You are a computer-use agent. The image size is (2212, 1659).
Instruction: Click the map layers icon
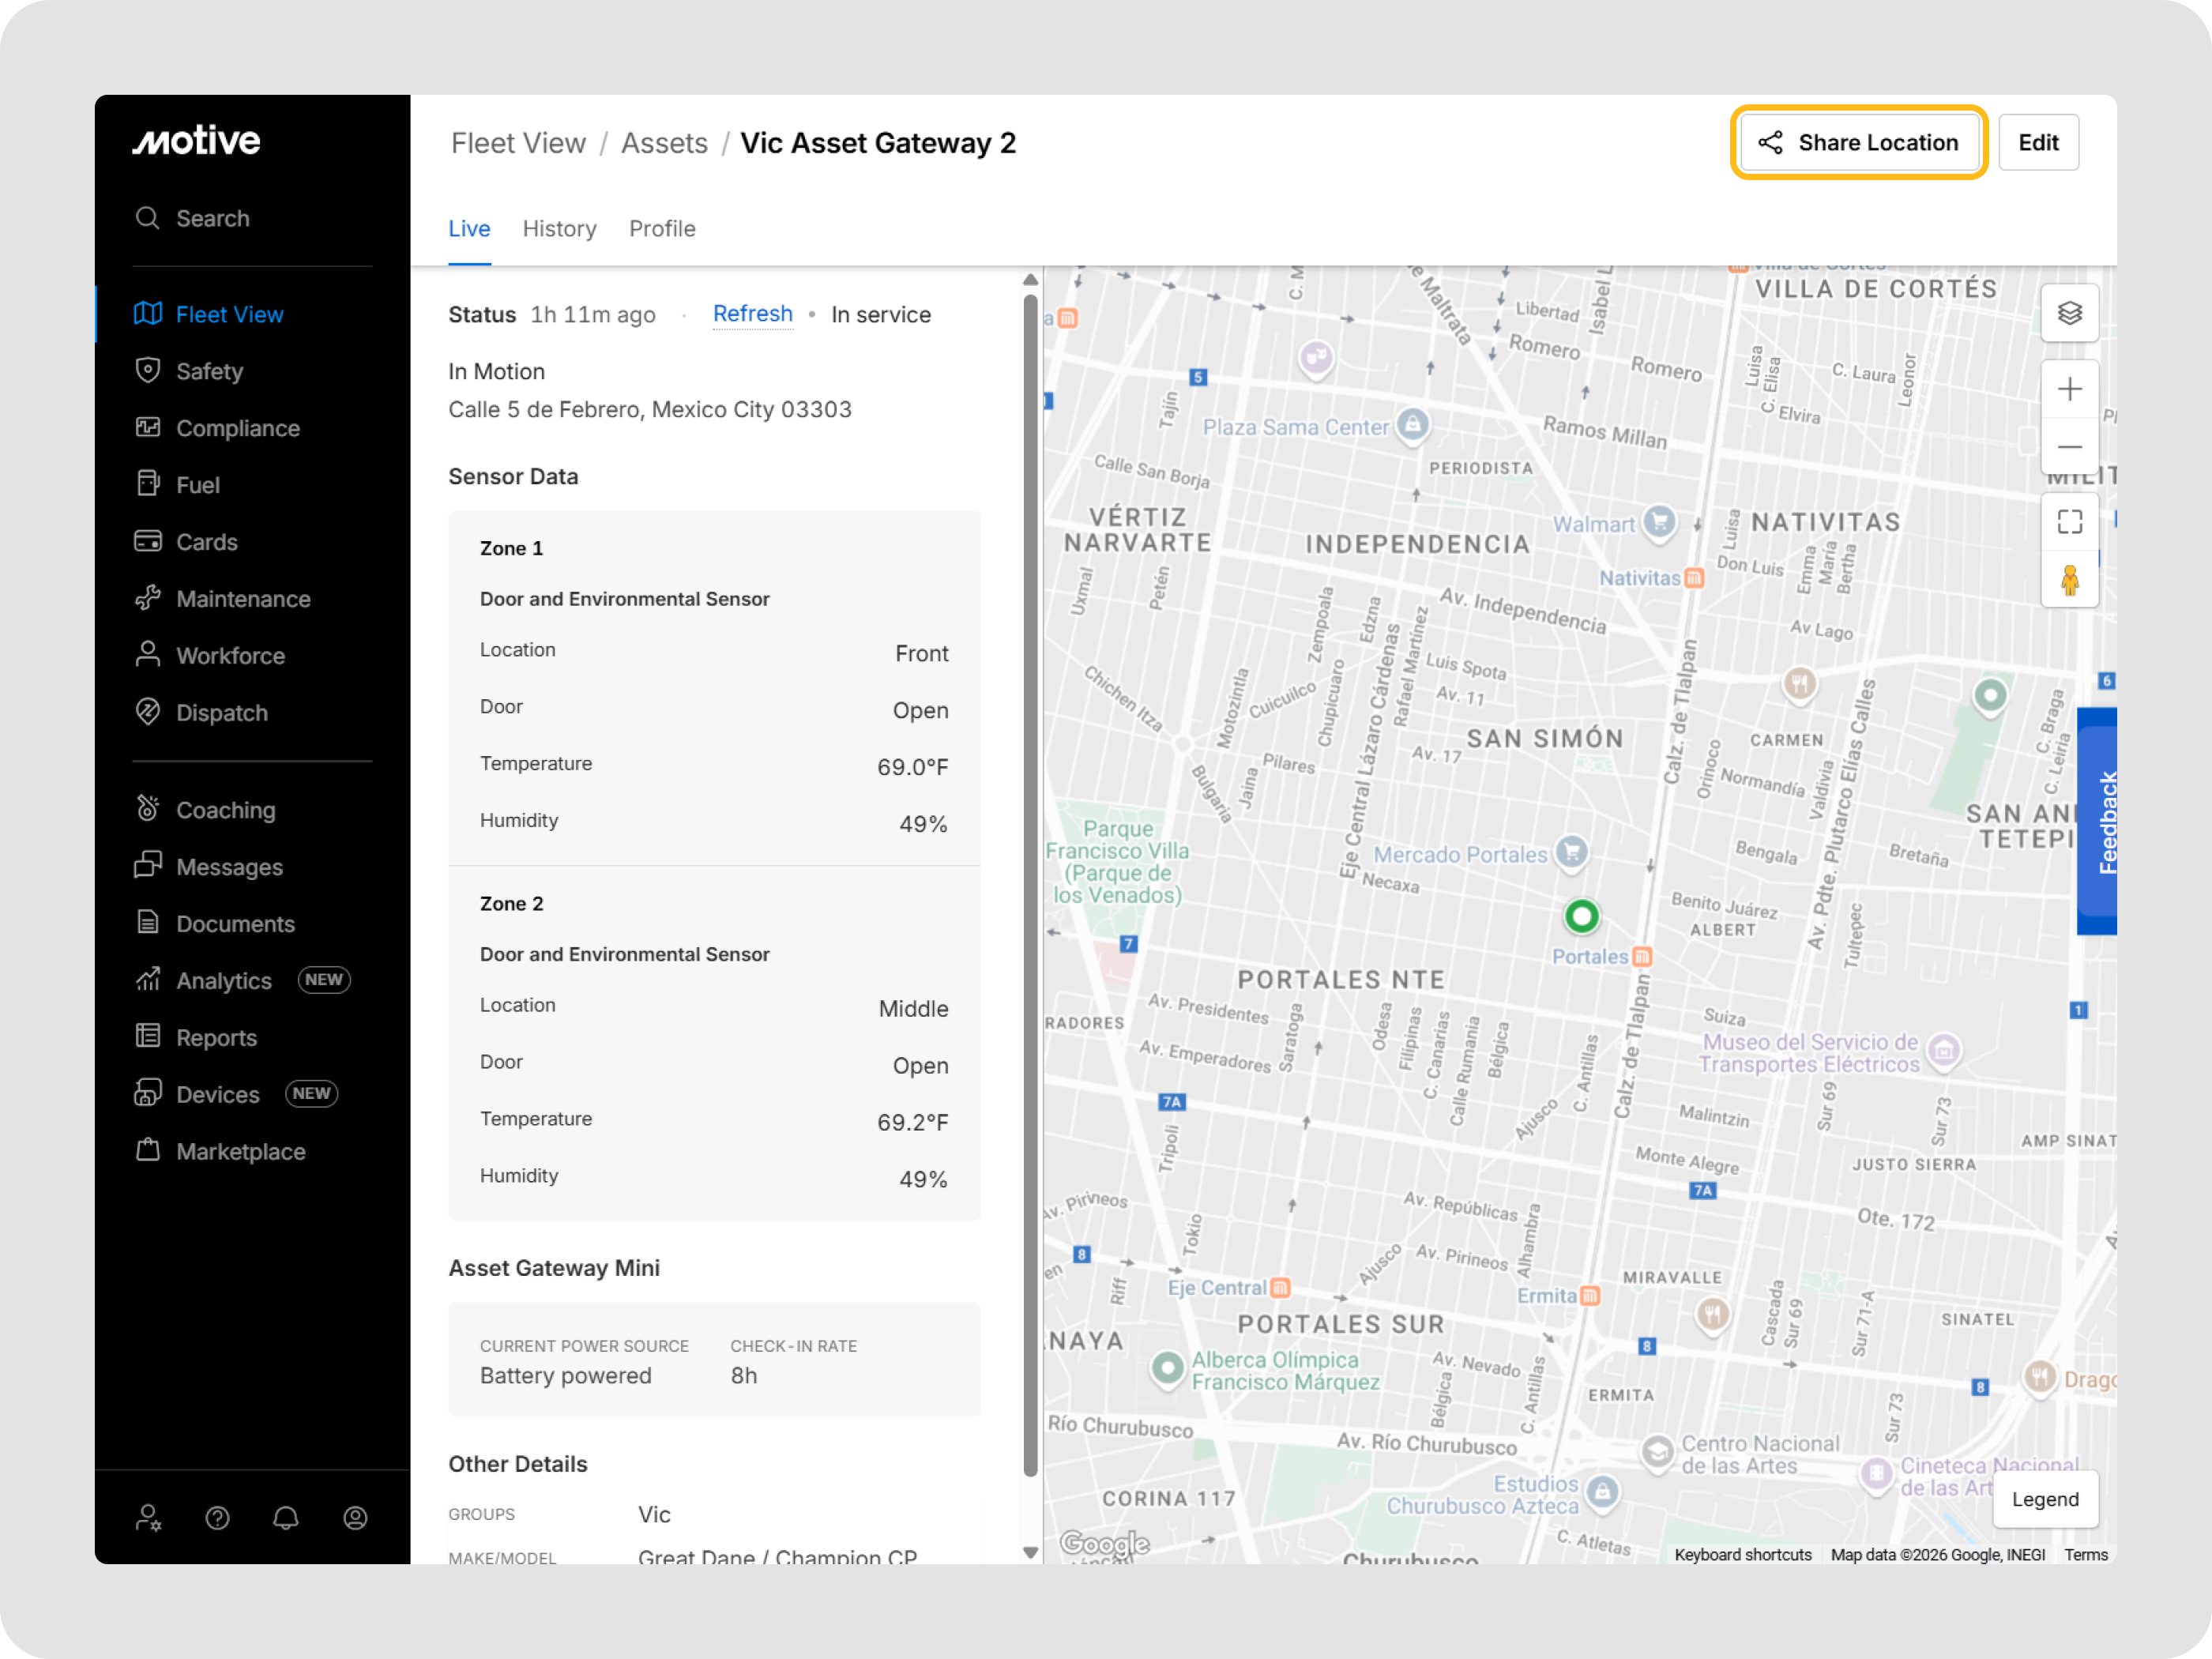pyautogui.click(x=2069, y=313)
